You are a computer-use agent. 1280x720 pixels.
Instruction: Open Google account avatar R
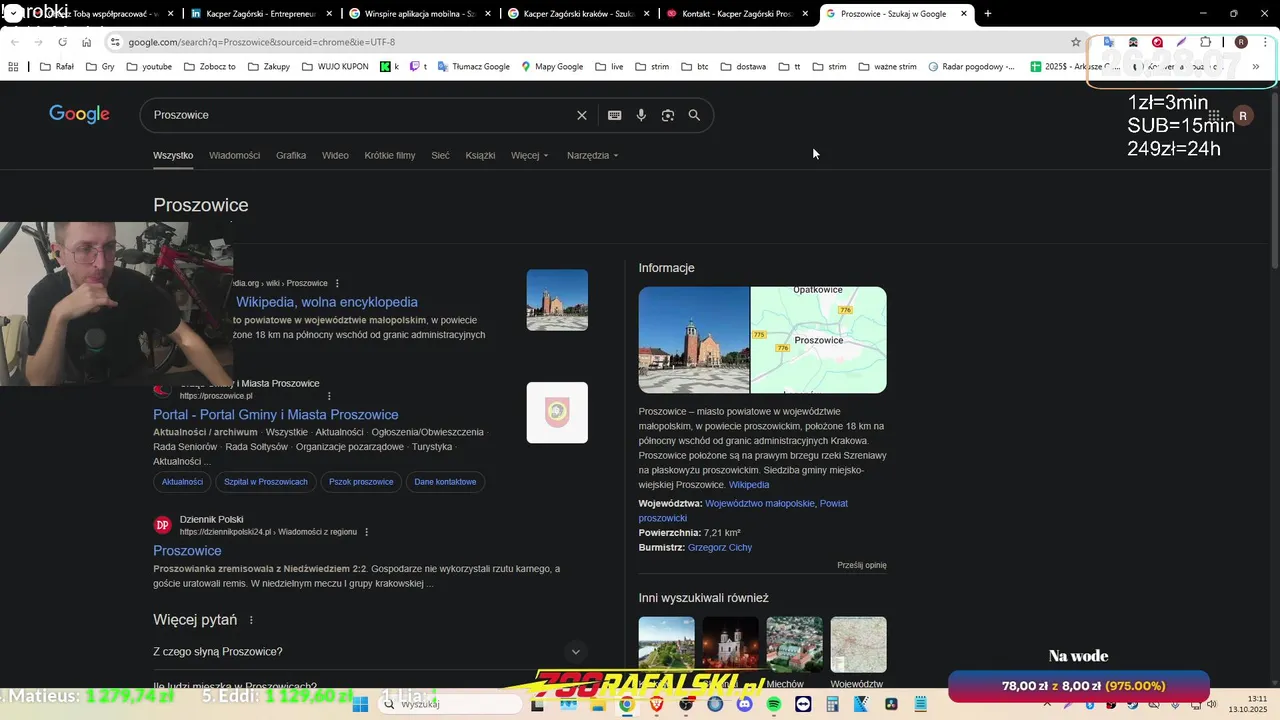[1243, 116]
